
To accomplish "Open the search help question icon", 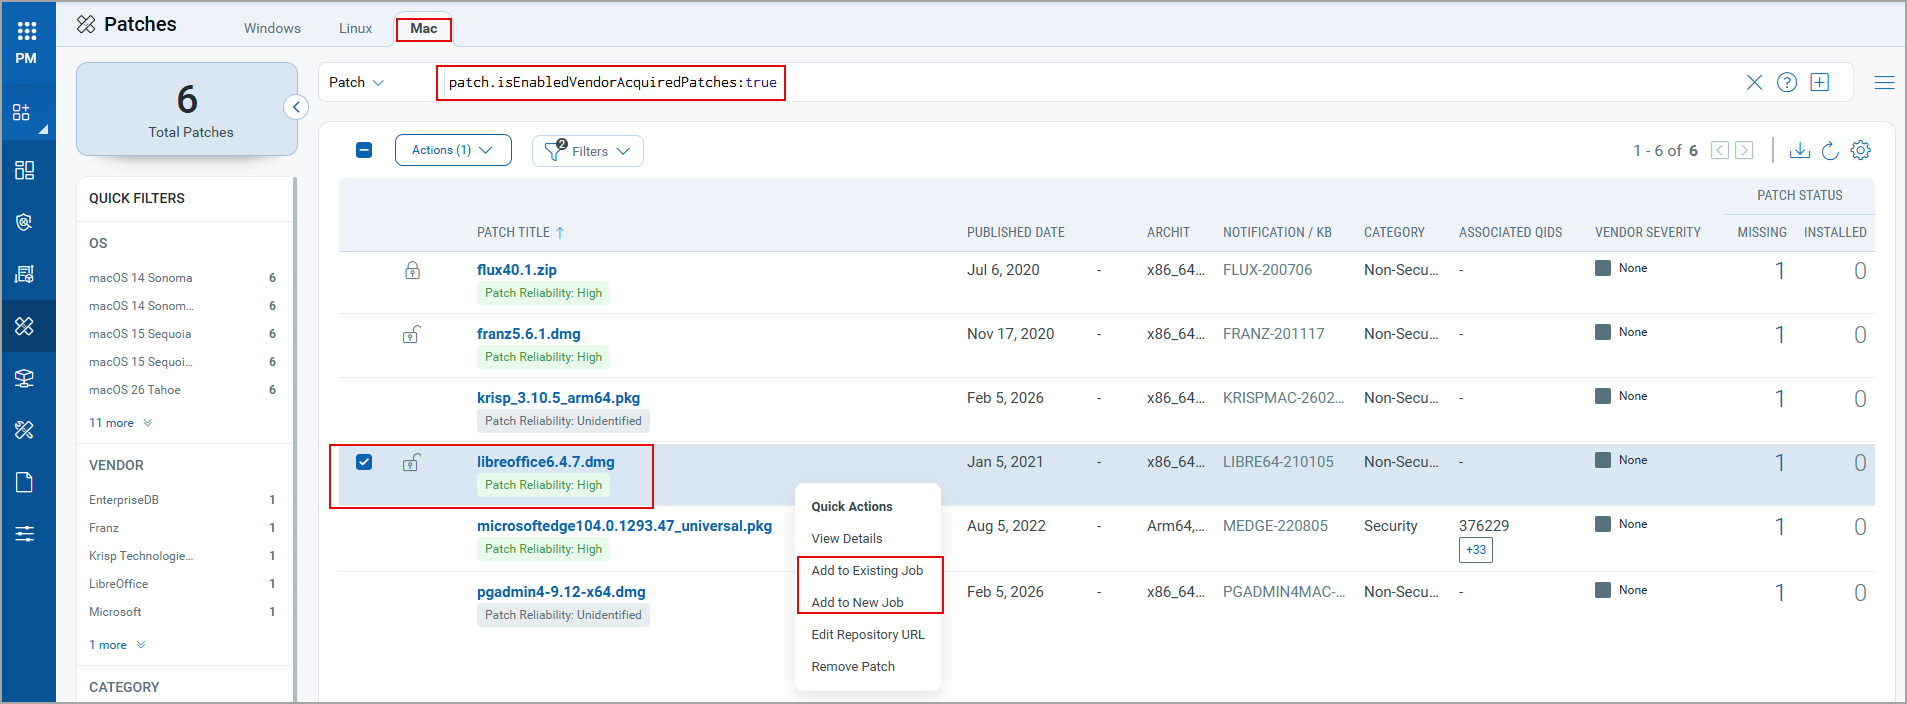I will [x=1787, y=82].
